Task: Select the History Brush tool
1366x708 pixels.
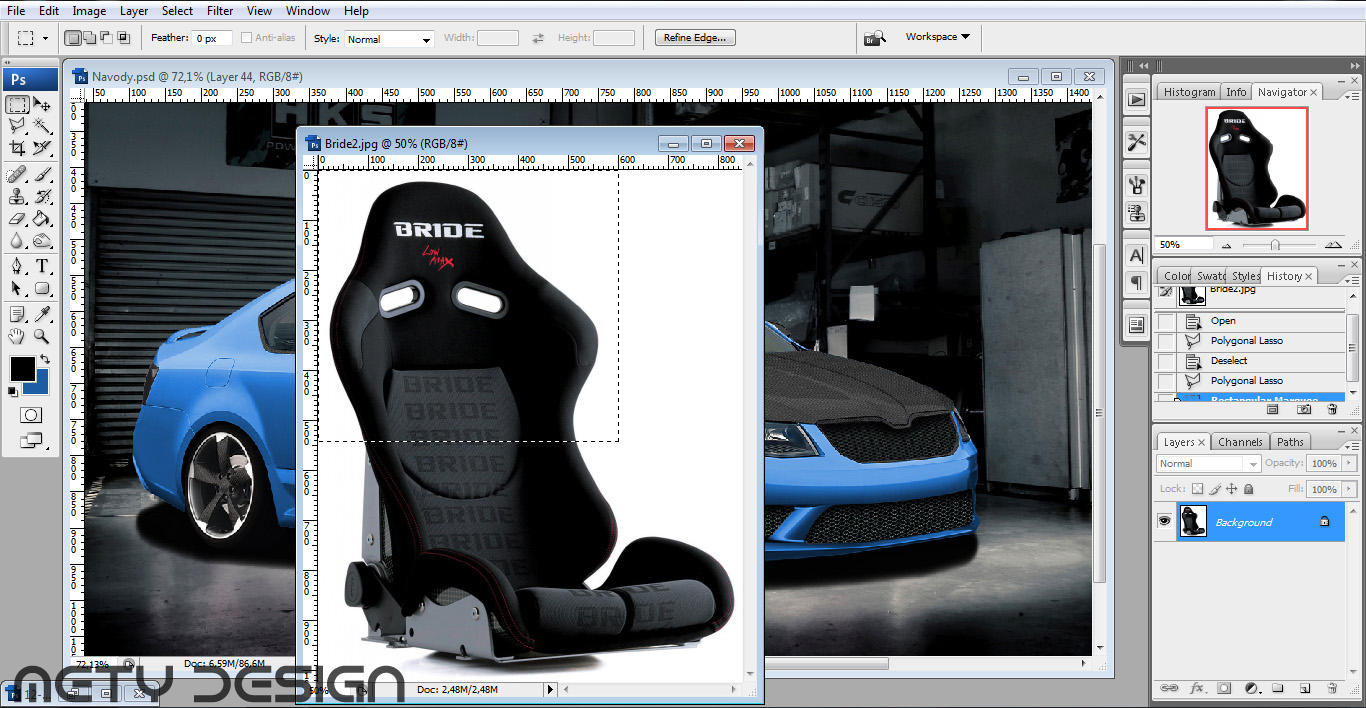Action: (42, 196)
